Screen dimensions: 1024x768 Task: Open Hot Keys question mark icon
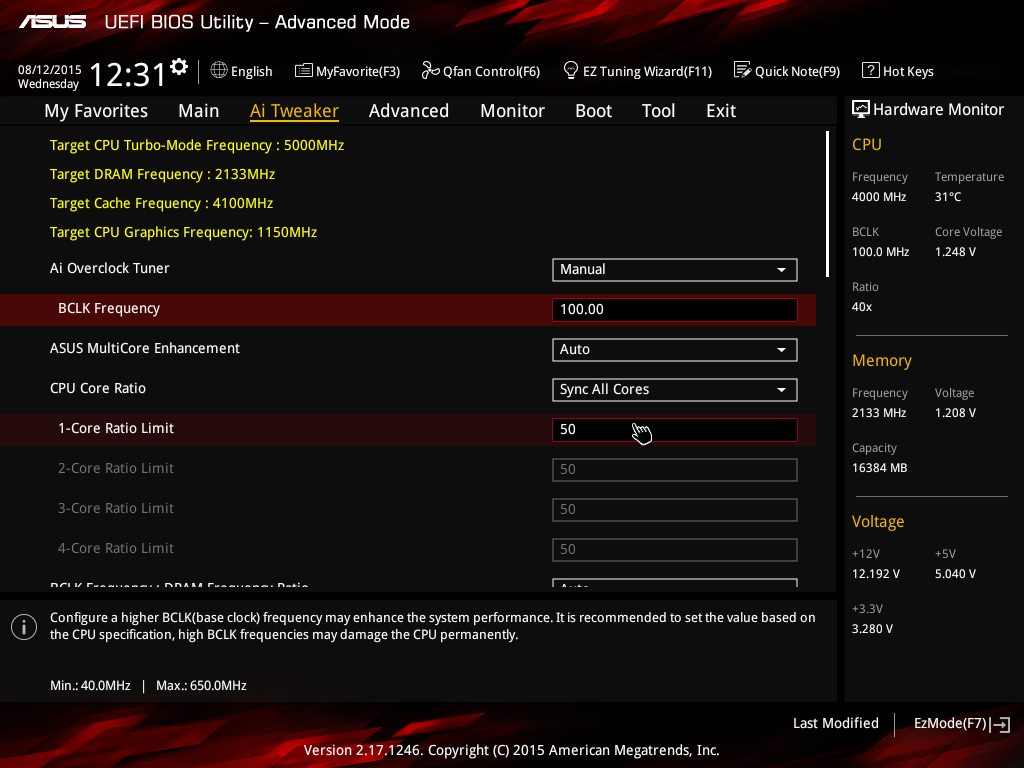click(871, 70)
